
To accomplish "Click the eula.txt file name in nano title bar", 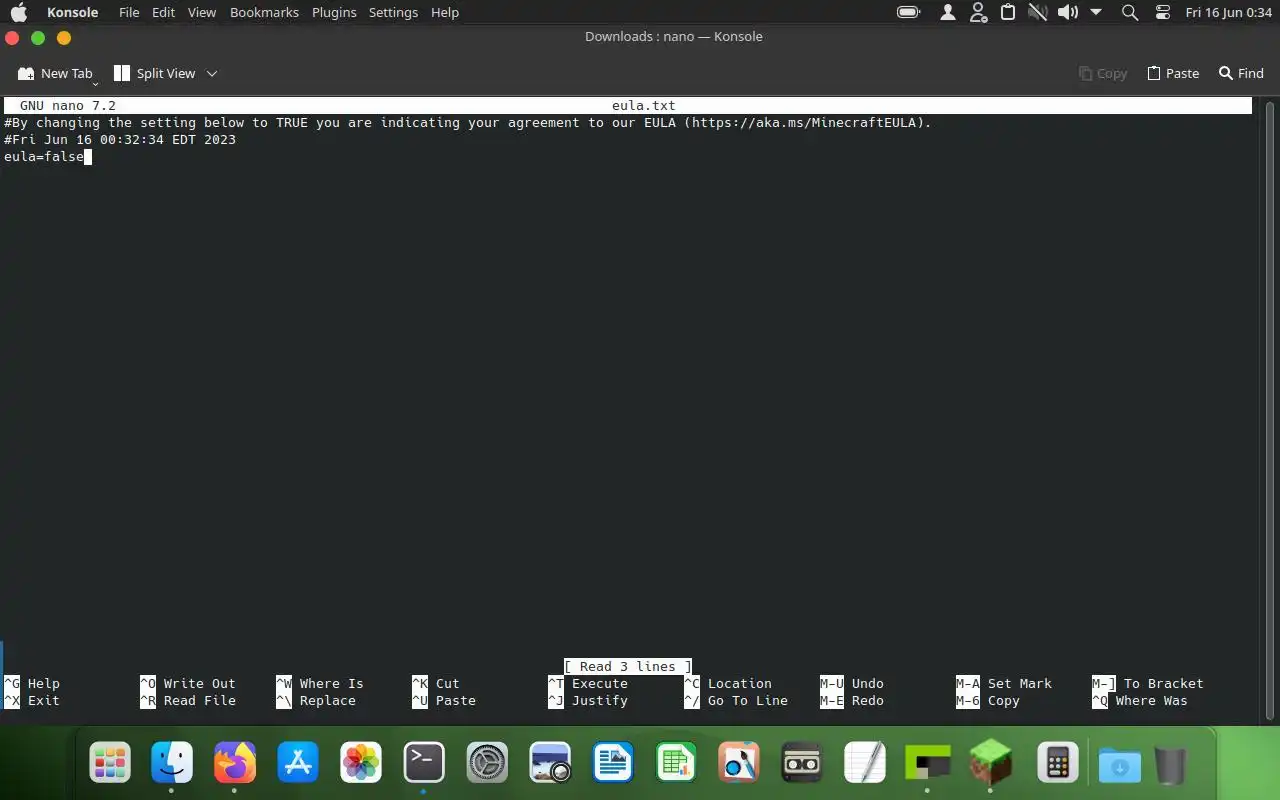I will pos(644,105).
